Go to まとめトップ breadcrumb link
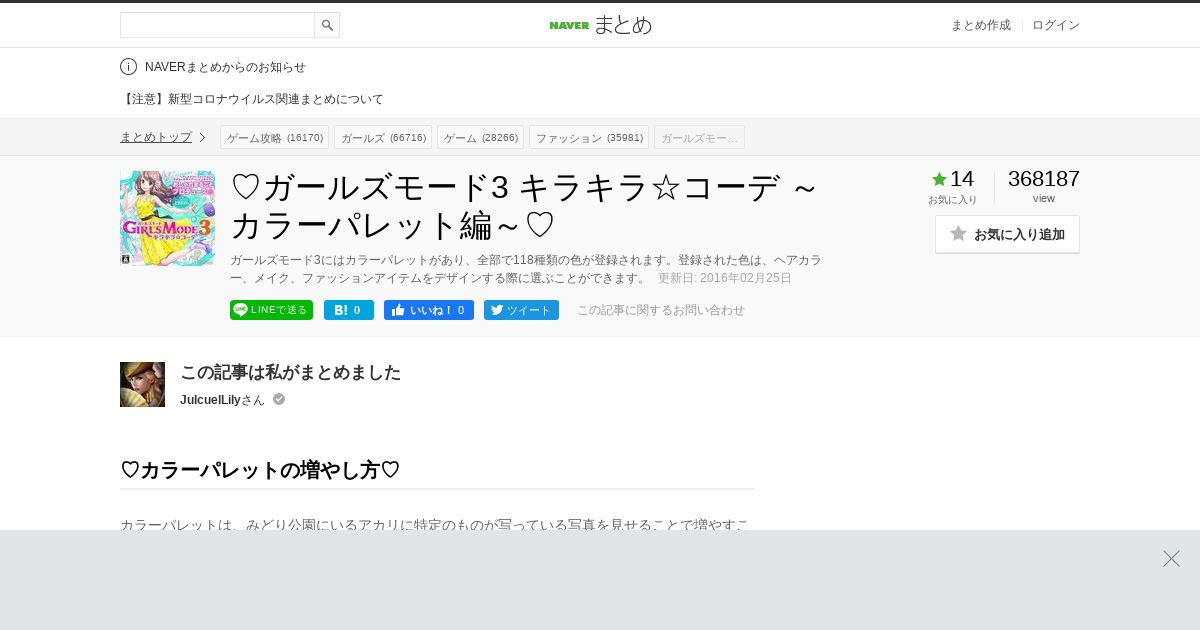The image size is (1200, 630). (156, 137)
